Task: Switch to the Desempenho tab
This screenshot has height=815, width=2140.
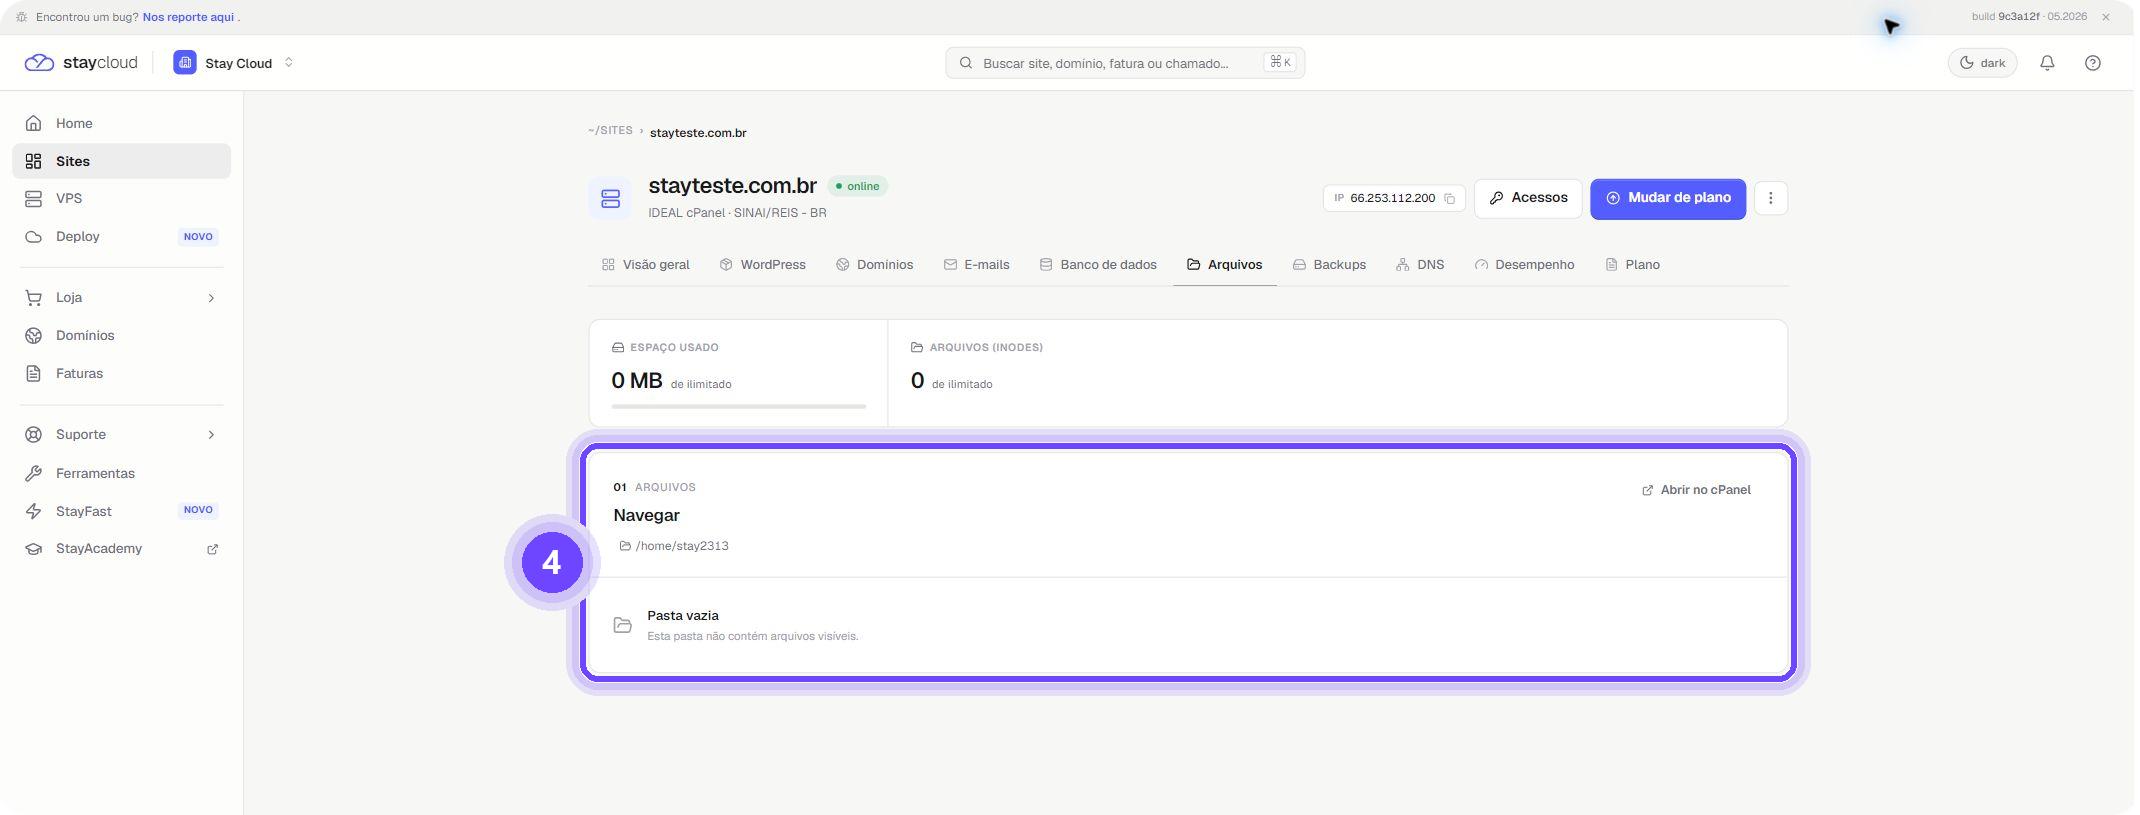Action: point(1524,265)
